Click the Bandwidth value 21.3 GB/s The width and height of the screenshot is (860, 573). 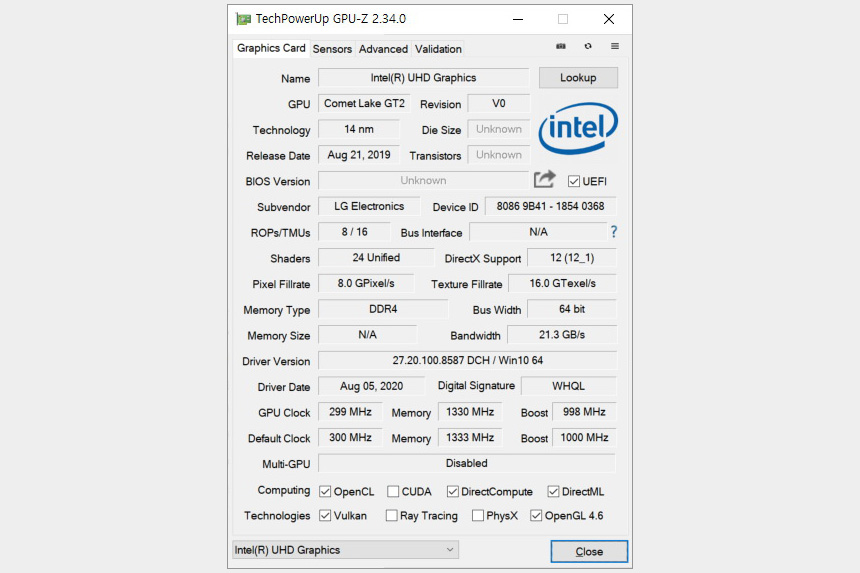(x=562, y=335)
